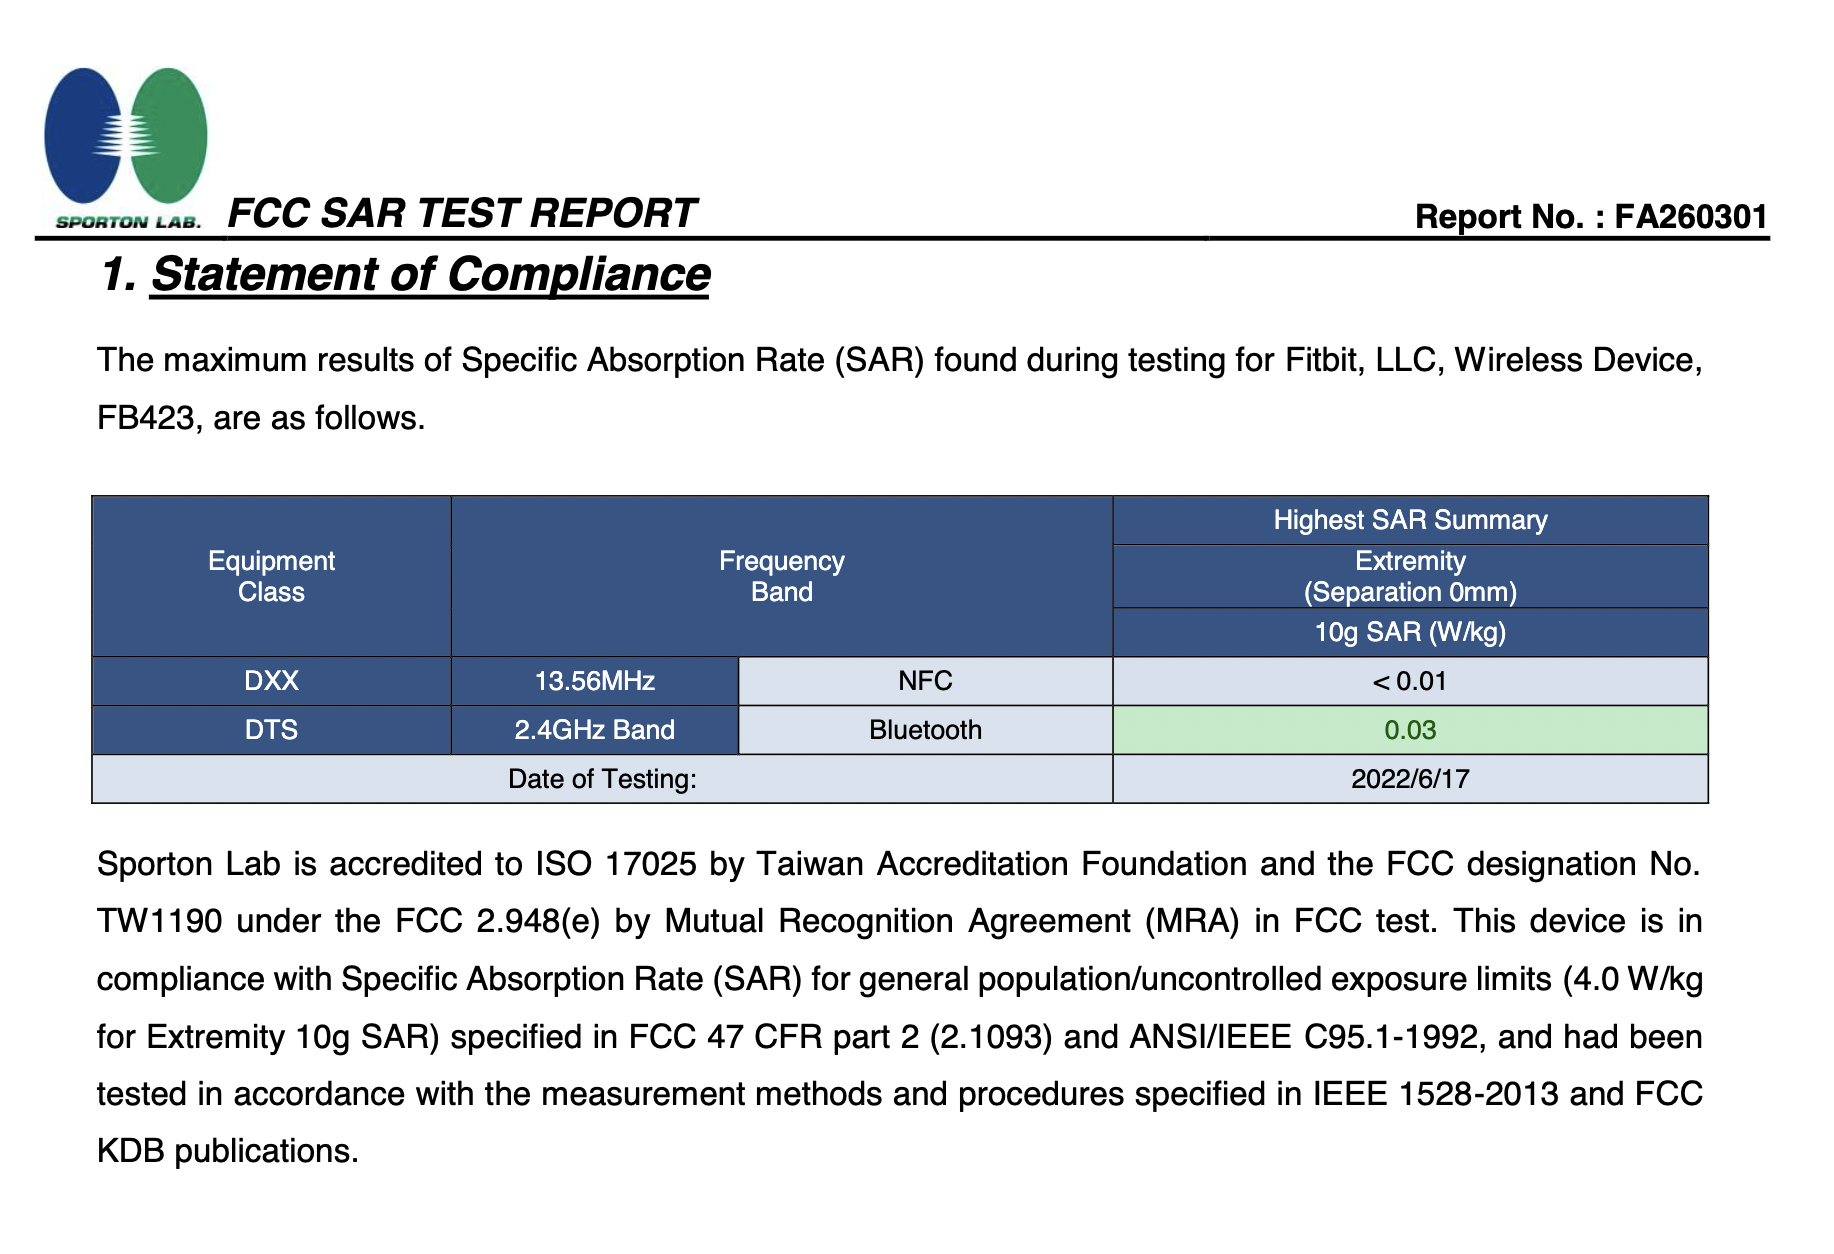Viewport: 1834px width, 1254px height.
Task: Select the 'DXX' equipment class cell
Action: point(271,681)
